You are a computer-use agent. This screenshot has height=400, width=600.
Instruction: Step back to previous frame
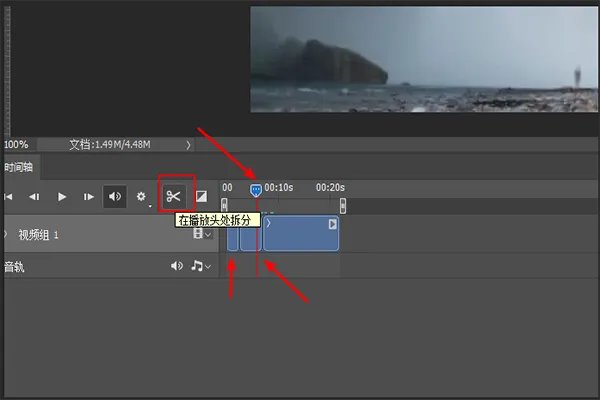[34, 197]
